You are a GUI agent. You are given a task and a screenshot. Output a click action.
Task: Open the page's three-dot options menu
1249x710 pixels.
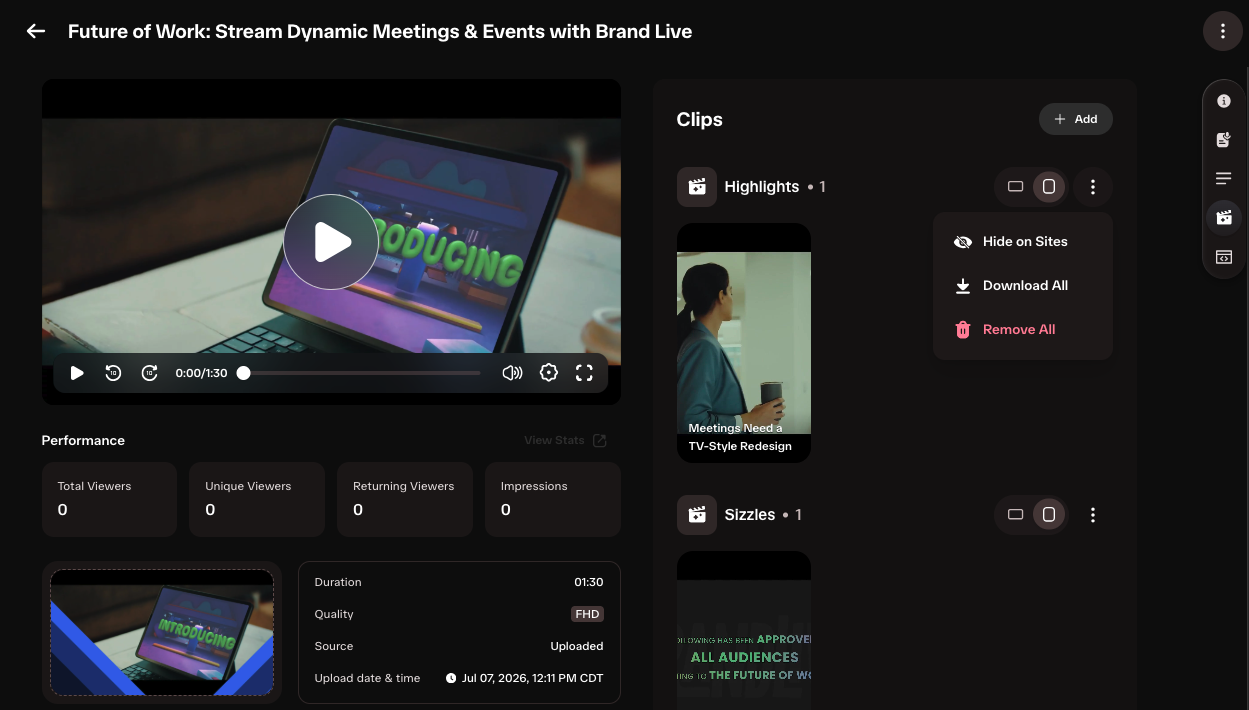[x=1222, y=31]
